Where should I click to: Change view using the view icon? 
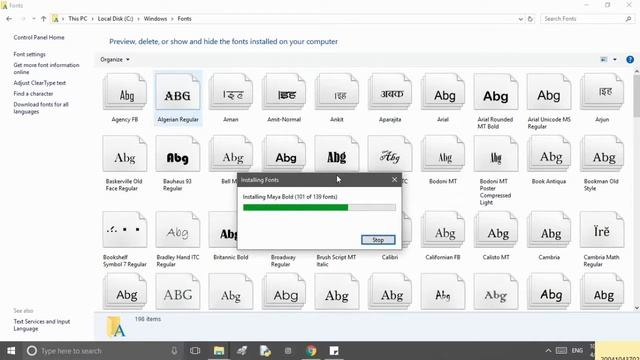point(604,60)
